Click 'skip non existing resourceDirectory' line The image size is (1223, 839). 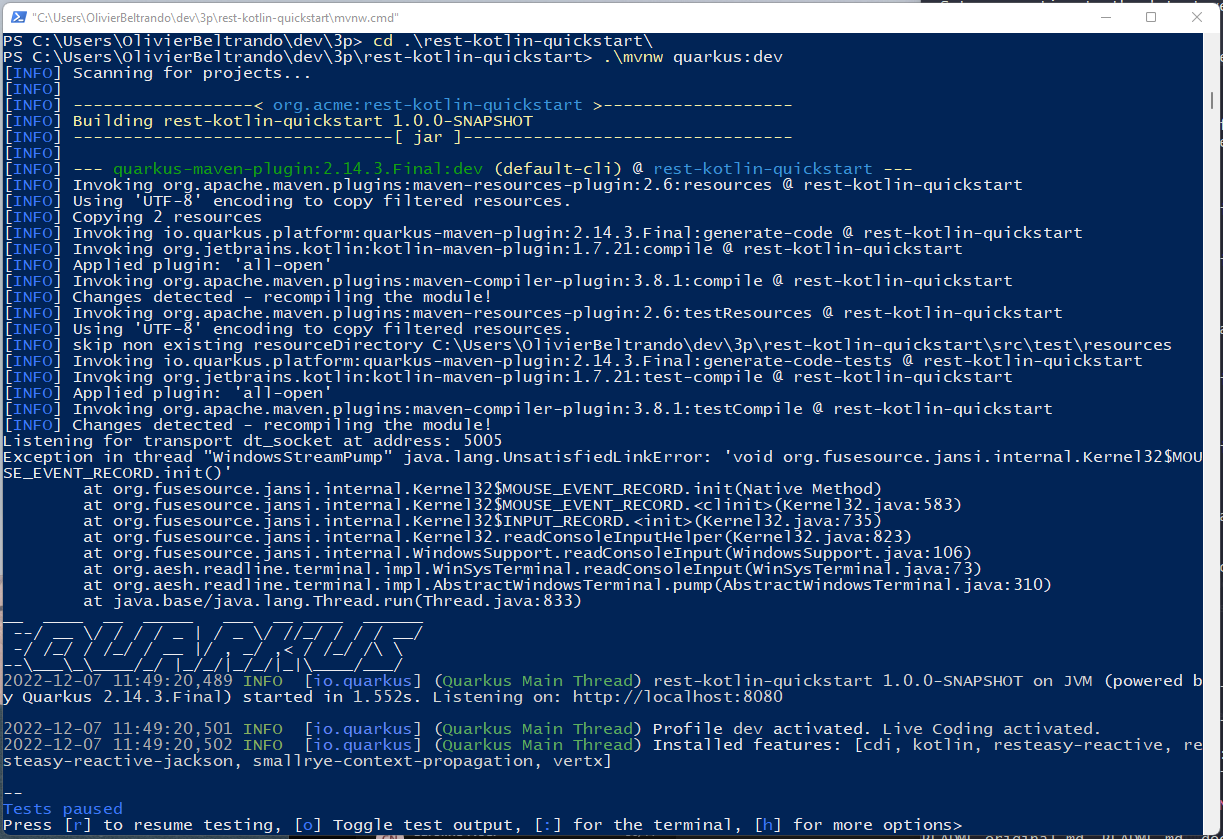622,345
